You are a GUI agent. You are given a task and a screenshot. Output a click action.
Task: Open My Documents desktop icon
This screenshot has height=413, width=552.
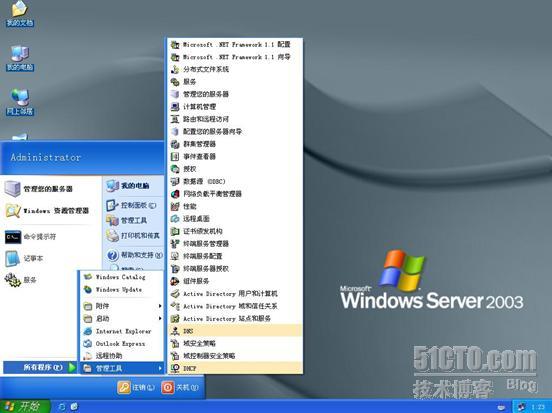point(20,14)
